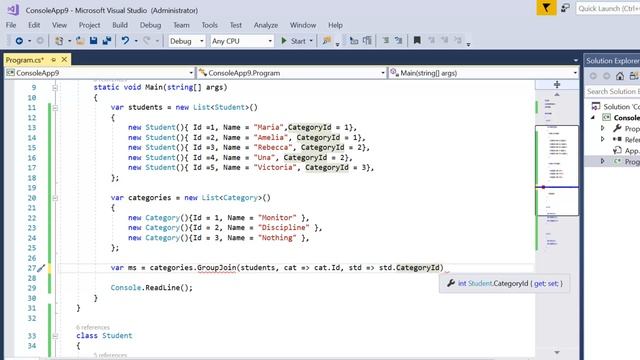This screenshot has width=640, height=360.
Task: Open the File menu
Action: coord(11,25)
